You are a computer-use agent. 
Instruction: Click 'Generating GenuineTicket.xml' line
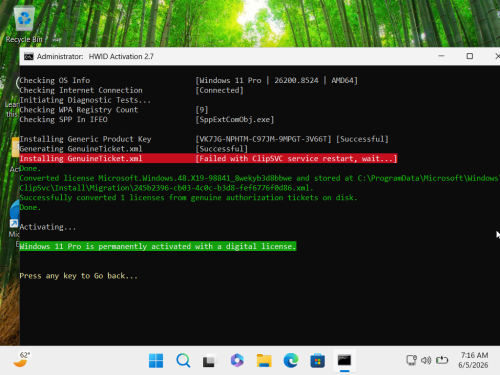point(81,149)
